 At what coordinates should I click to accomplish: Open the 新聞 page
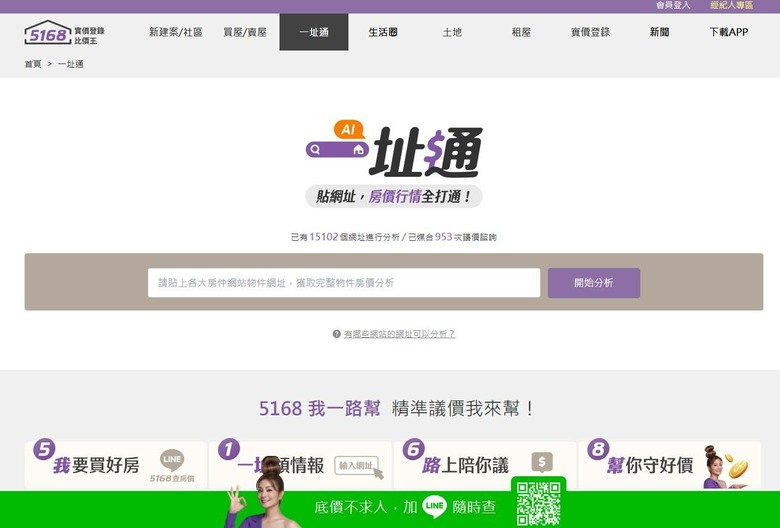659,32
